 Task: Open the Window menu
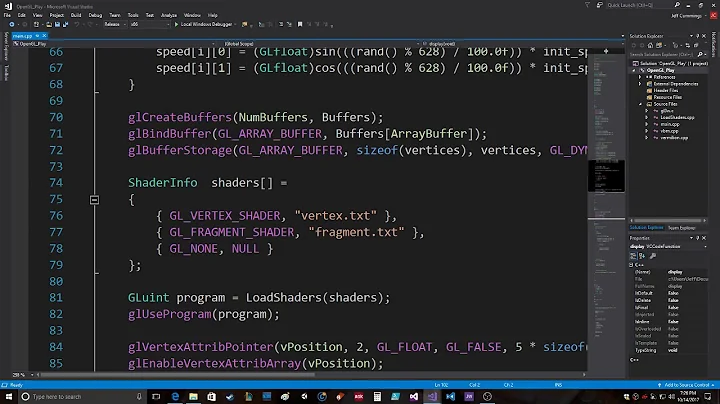[x=192, y=15]
